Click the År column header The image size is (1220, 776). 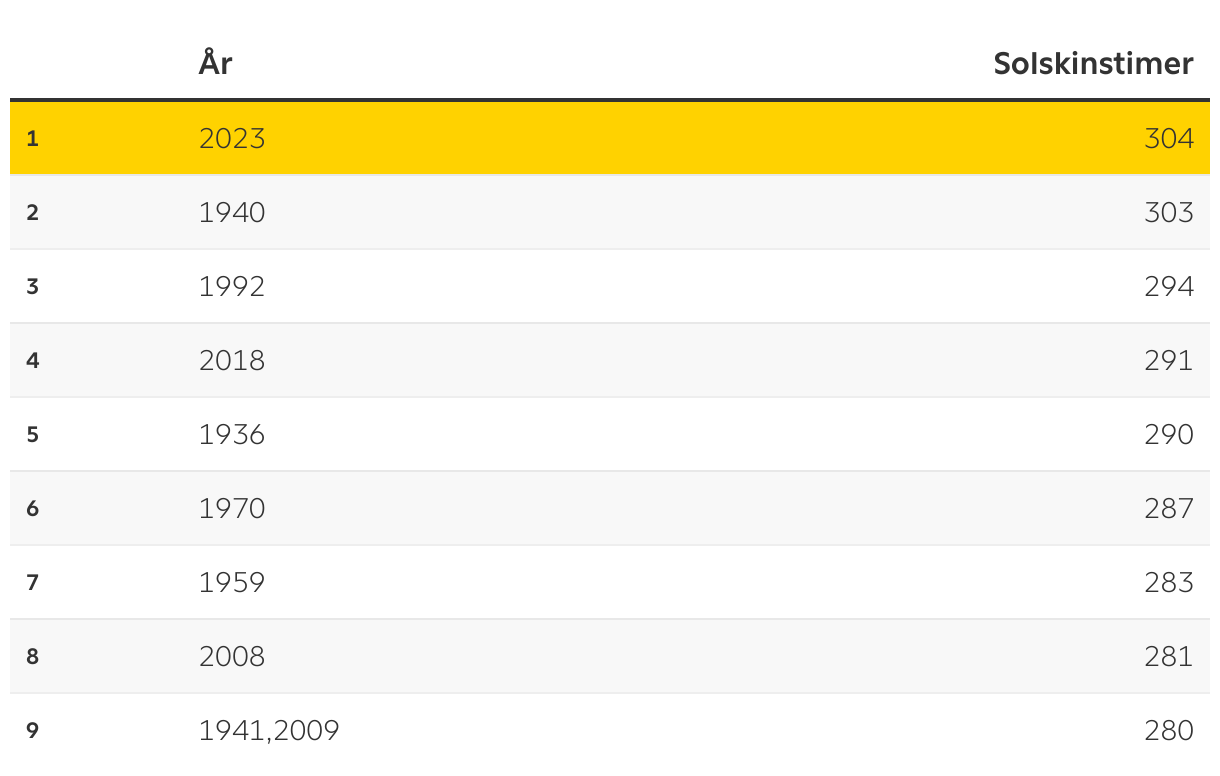(216, 62)
